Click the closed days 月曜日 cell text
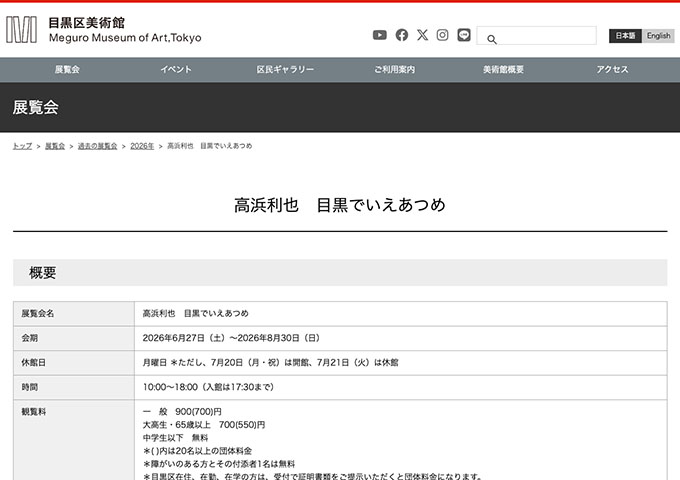 (270, 362)
